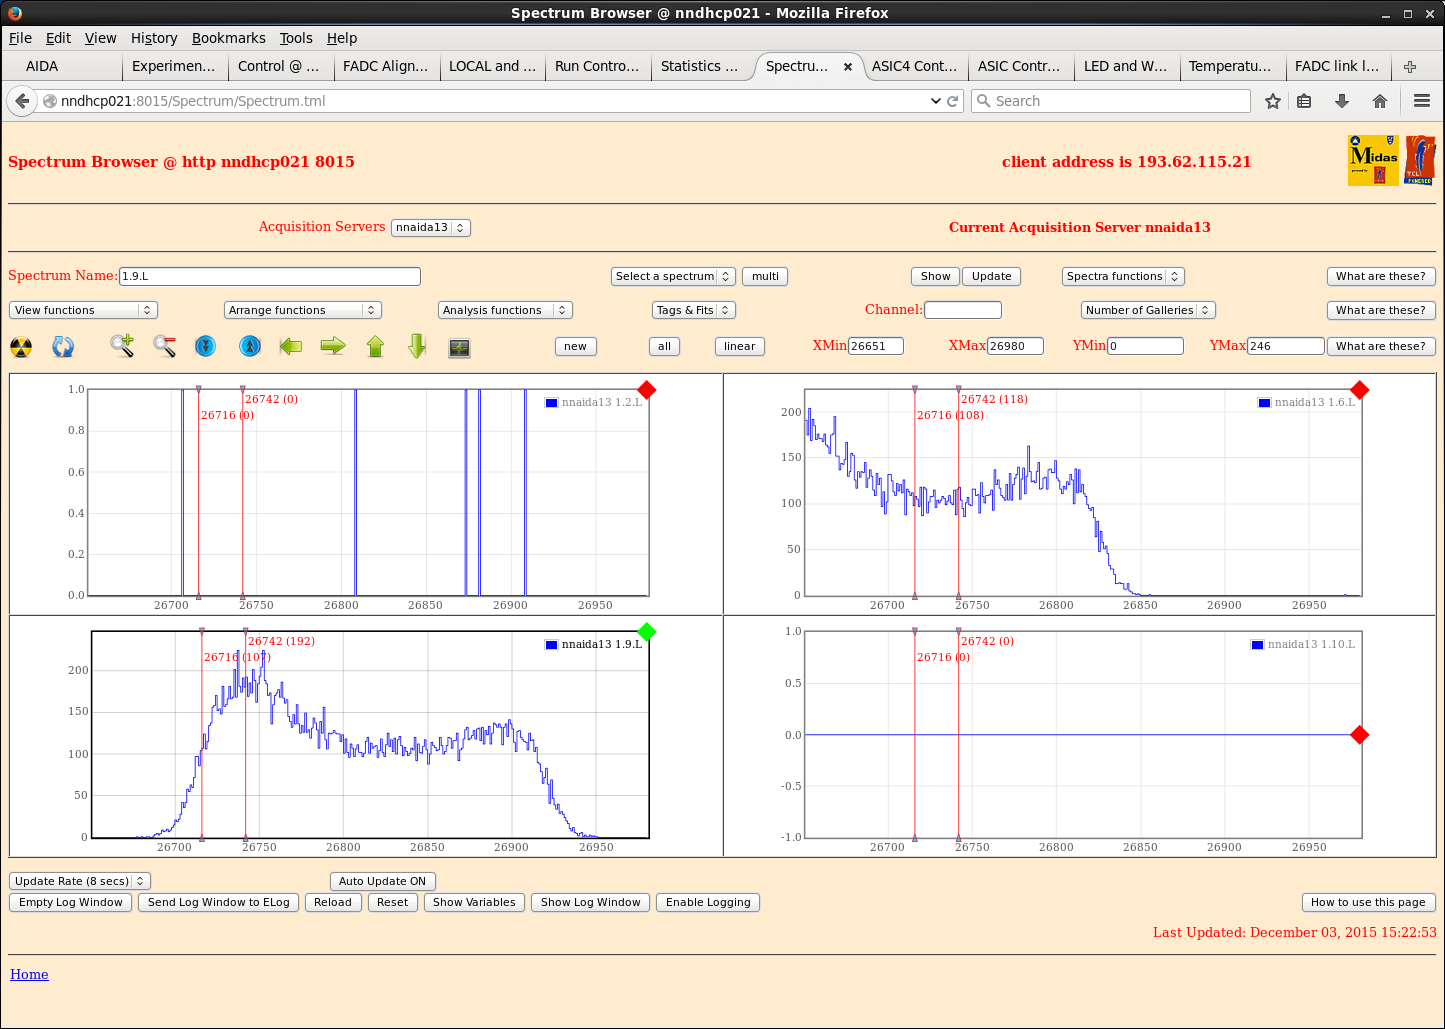Click the zoom in magnifier icon
The width and height of the screenshot is (1445, 1029).
(122, 346)
